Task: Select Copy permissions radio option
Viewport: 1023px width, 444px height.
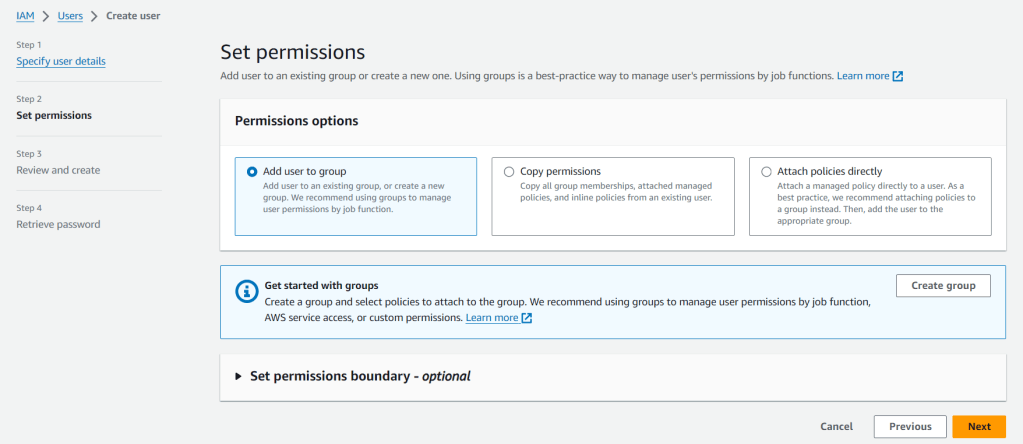Action: (x=509, y=172)
